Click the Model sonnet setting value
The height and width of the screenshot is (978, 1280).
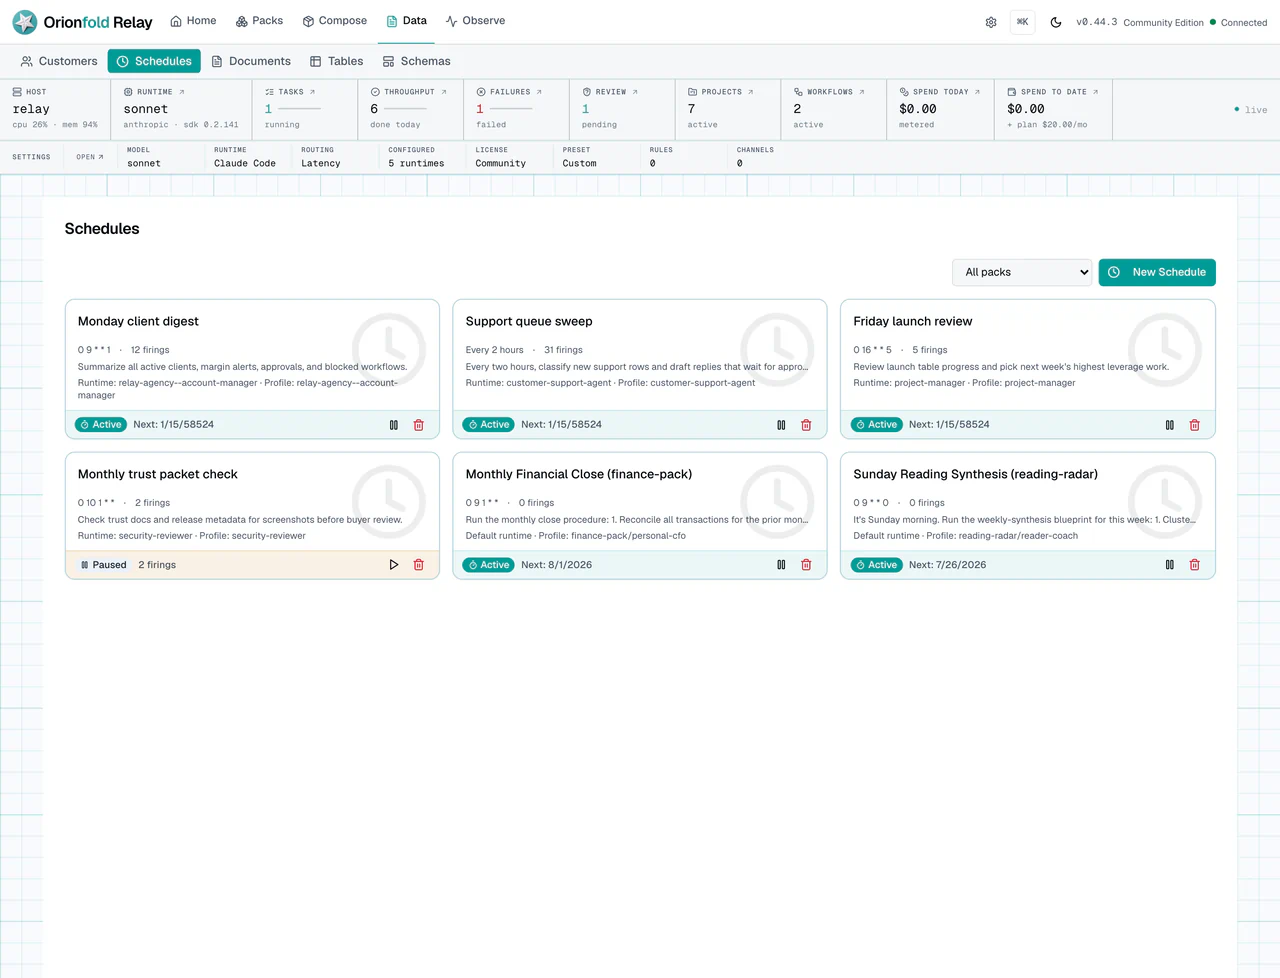144,163
